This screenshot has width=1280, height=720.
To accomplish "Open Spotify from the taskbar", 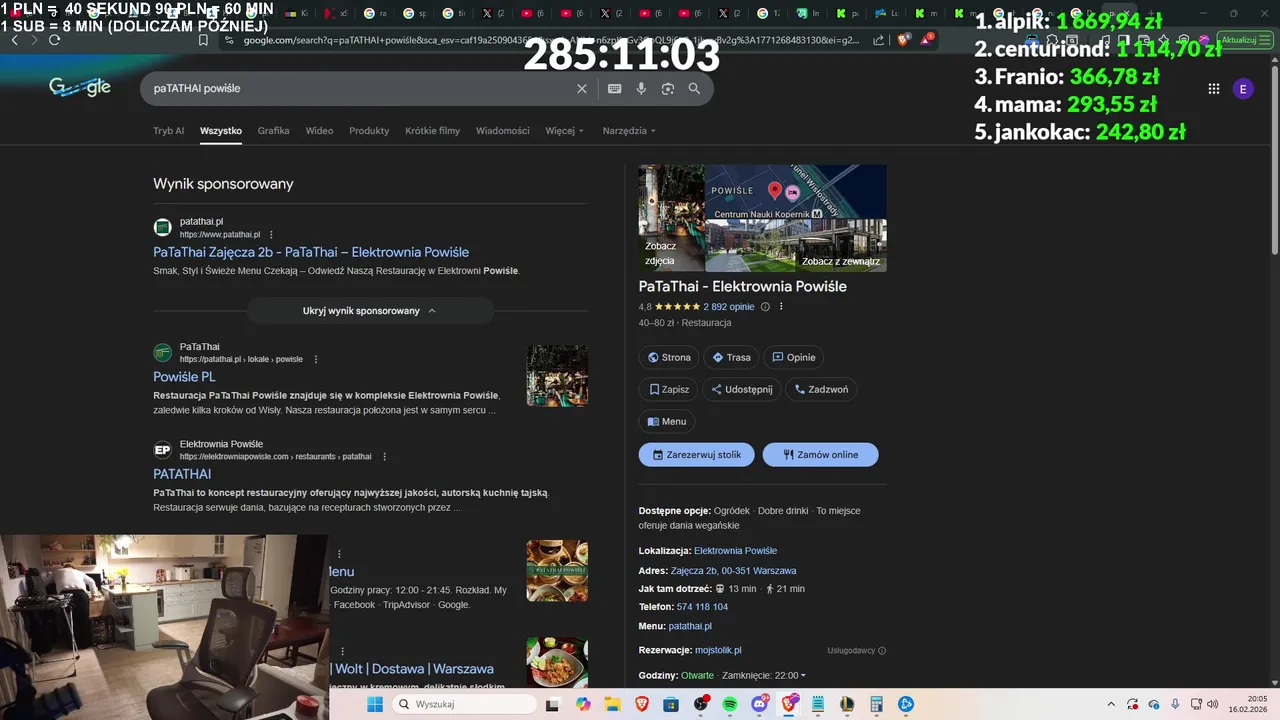I will (x=730, y=704).
